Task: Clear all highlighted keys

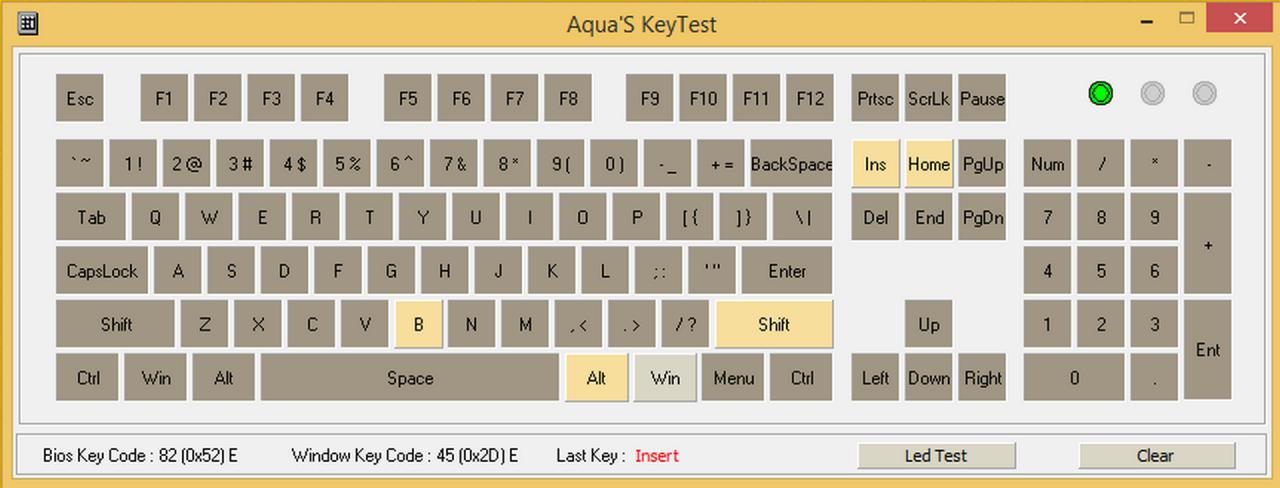Action: tap(1155, 456)
